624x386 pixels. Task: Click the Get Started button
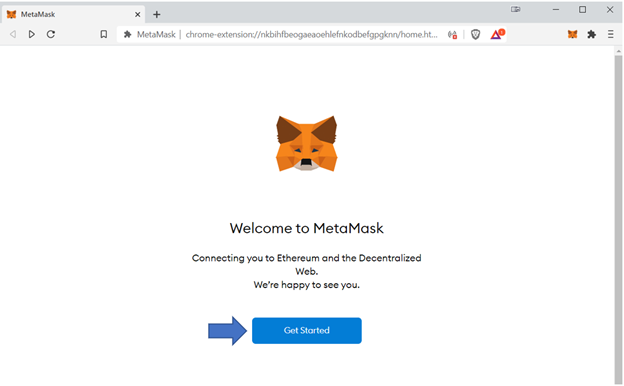[x=306, y=330]
